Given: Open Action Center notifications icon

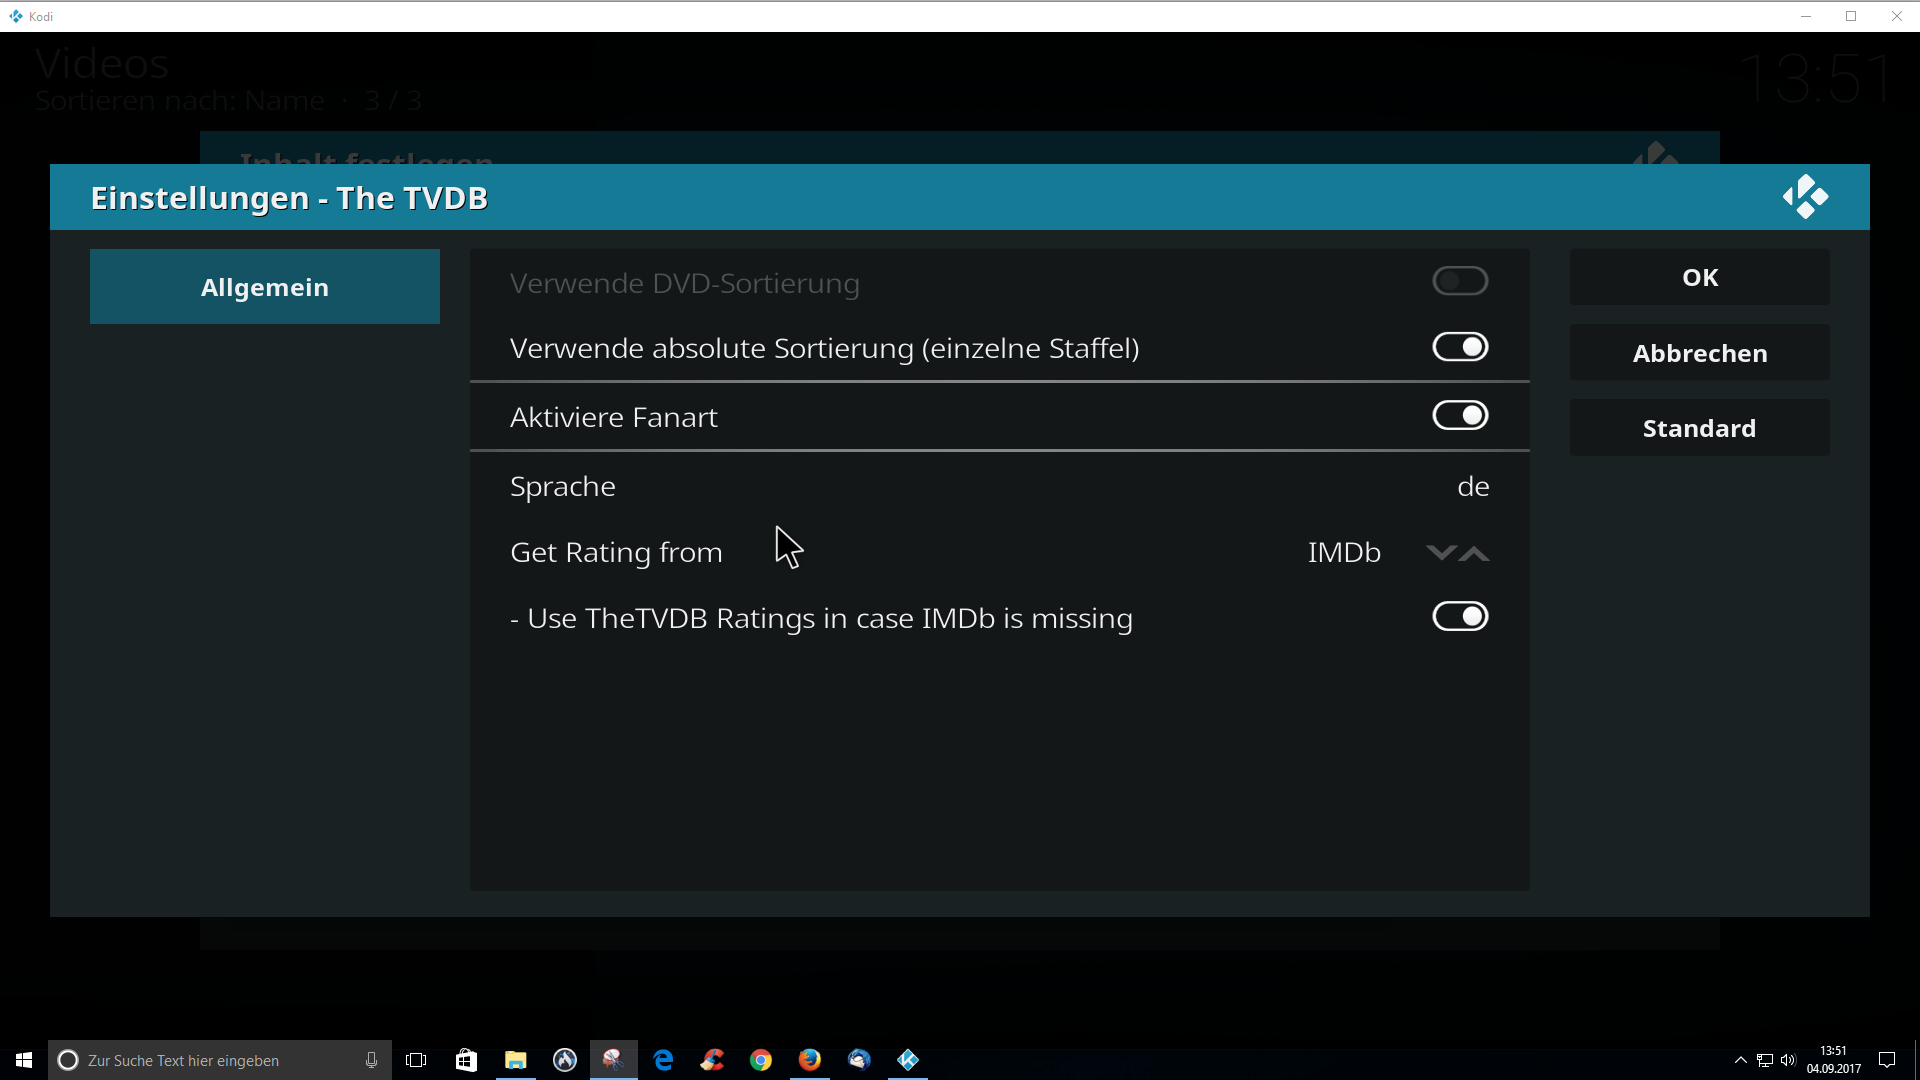Looking at the screenshot, I should point(1887,1060).
